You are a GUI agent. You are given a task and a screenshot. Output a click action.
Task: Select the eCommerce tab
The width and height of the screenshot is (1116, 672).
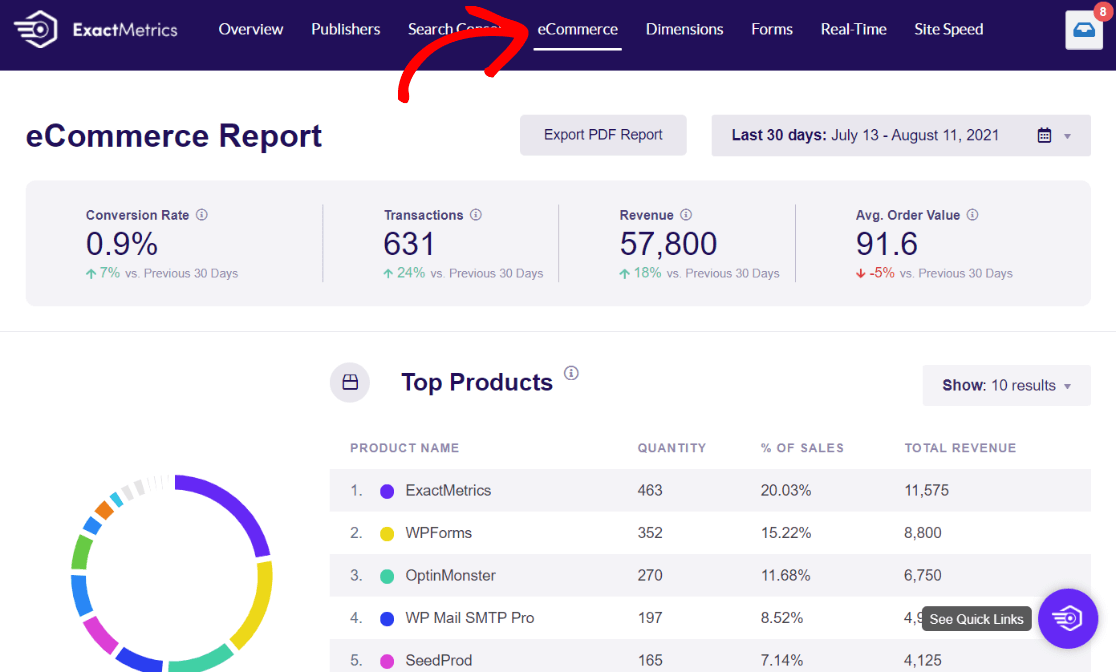[x=577, y=29]
